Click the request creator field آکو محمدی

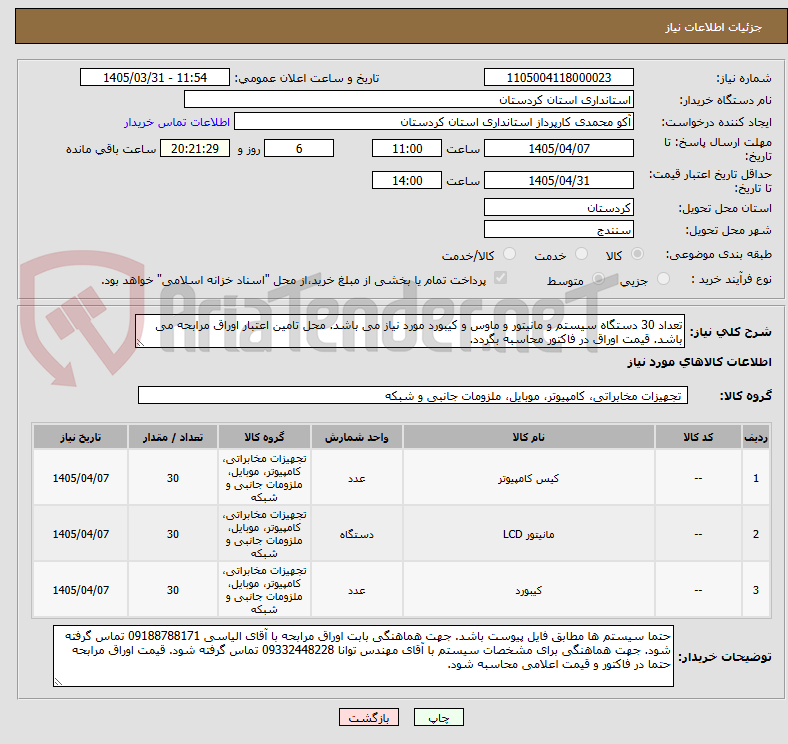434,122
